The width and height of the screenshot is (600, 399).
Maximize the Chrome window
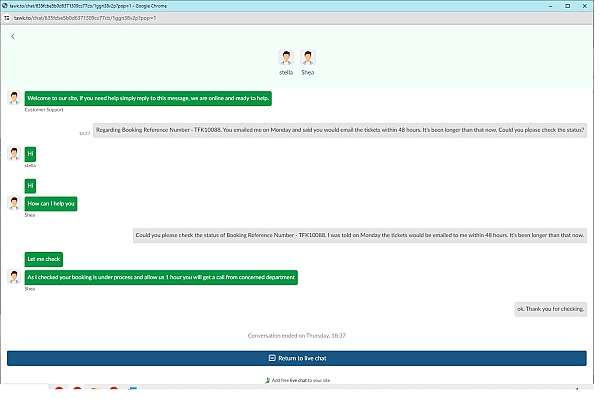(567, 6)
